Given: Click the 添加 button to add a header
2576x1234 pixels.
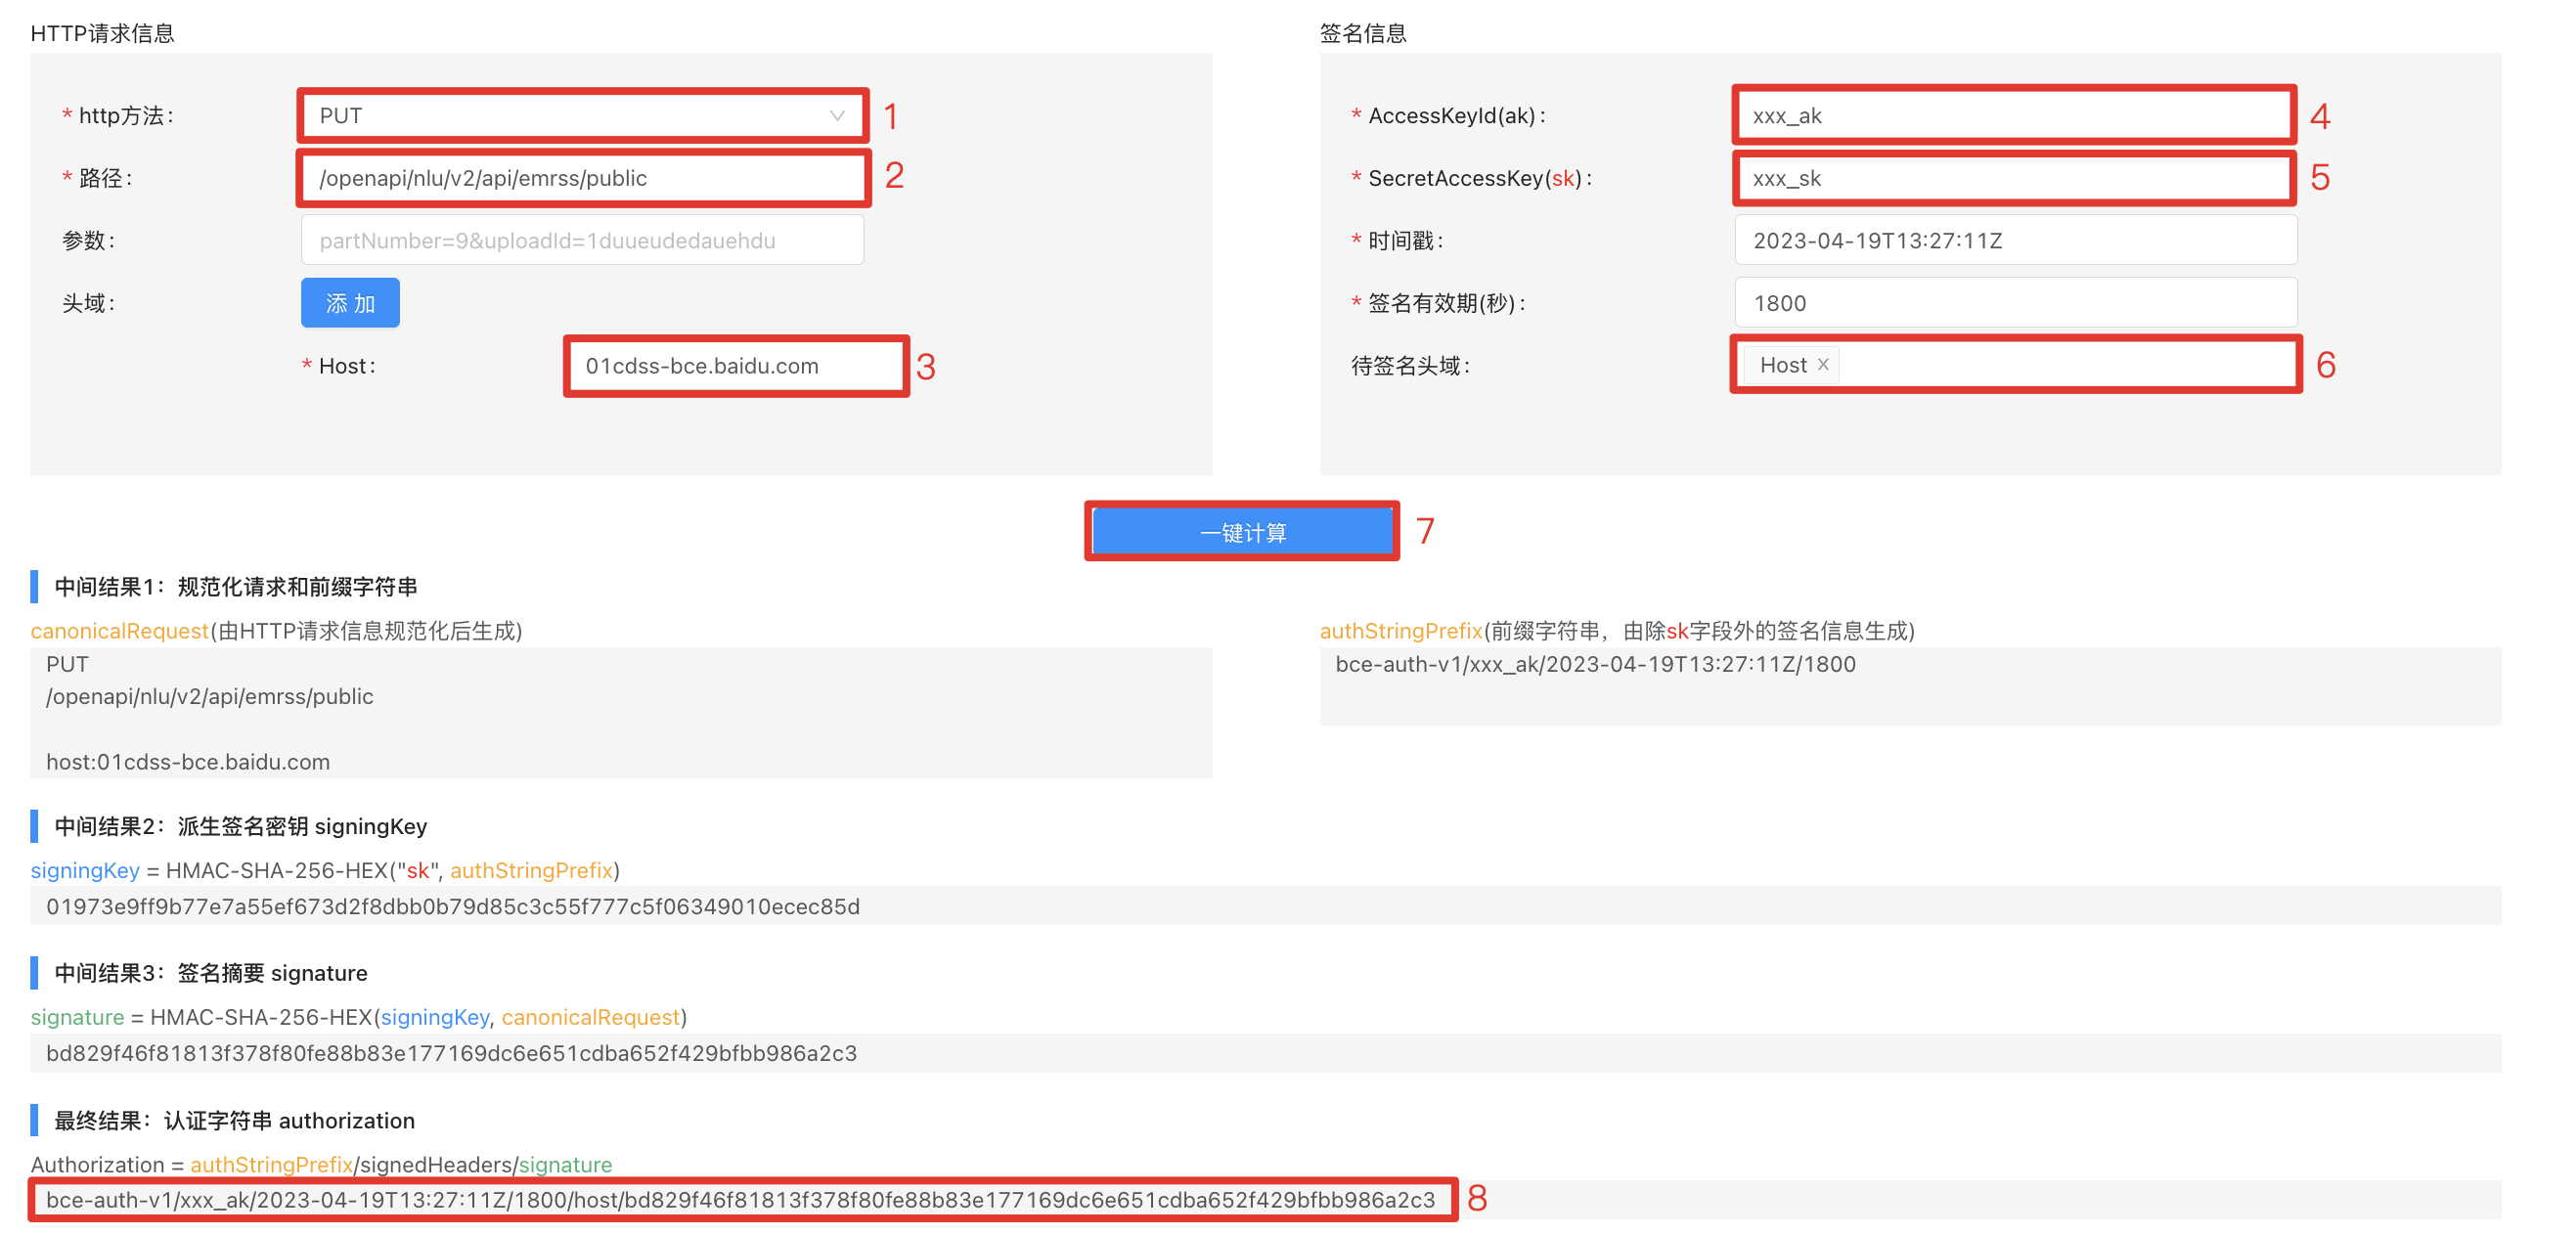Looking at the screenshot, I should pos(349,302).
